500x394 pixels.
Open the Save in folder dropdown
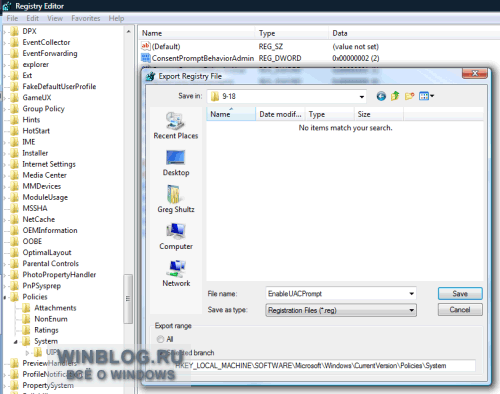(362, 97)
